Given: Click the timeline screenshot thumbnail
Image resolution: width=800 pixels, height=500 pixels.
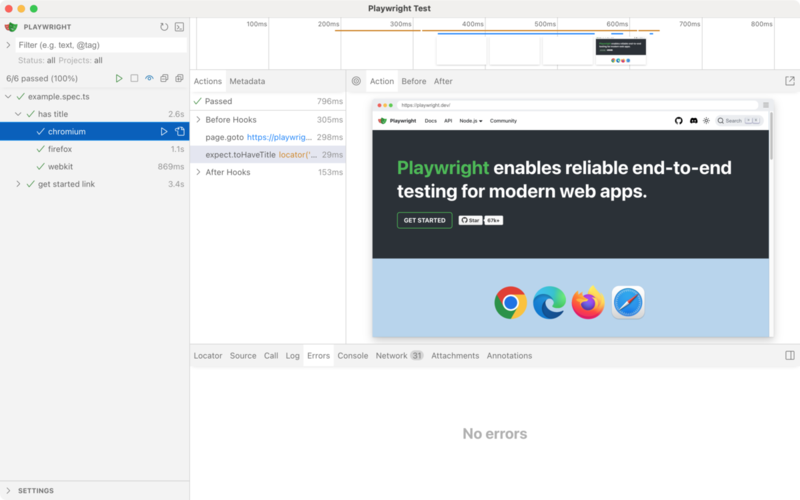Looking at the screenshot, I should (x=620, y=51).
